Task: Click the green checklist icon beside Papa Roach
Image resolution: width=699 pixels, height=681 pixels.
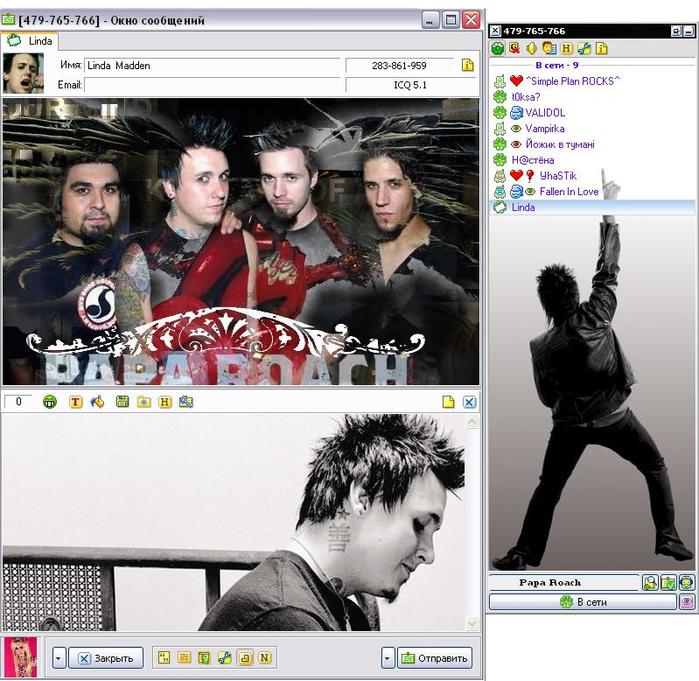Action: click(x=668, y=583)
